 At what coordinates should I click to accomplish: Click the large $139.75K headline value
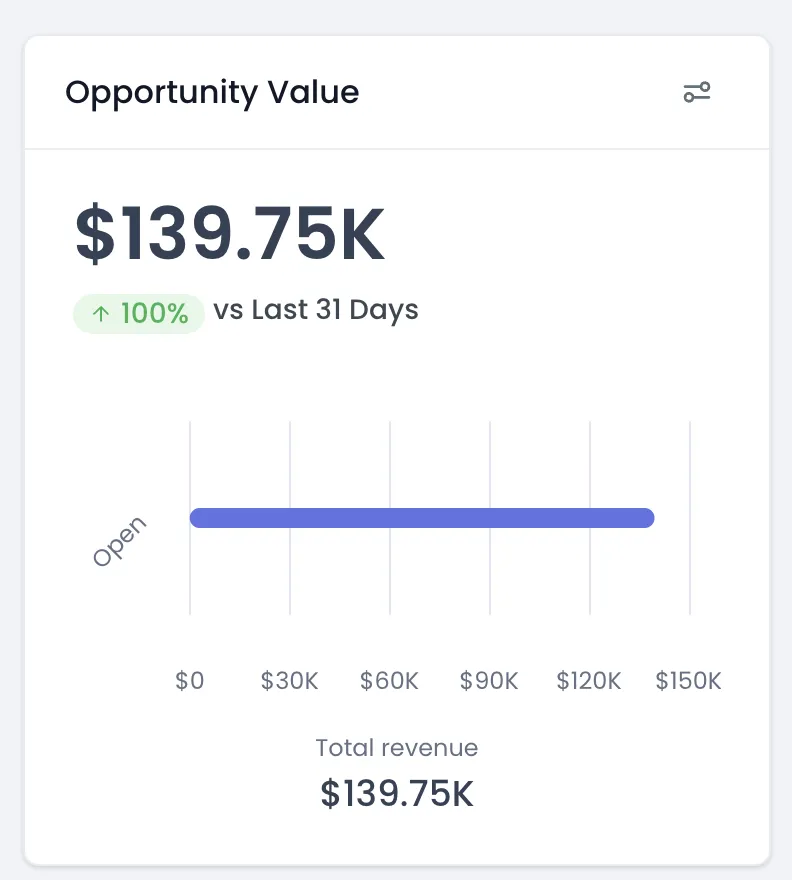(230, 235)
